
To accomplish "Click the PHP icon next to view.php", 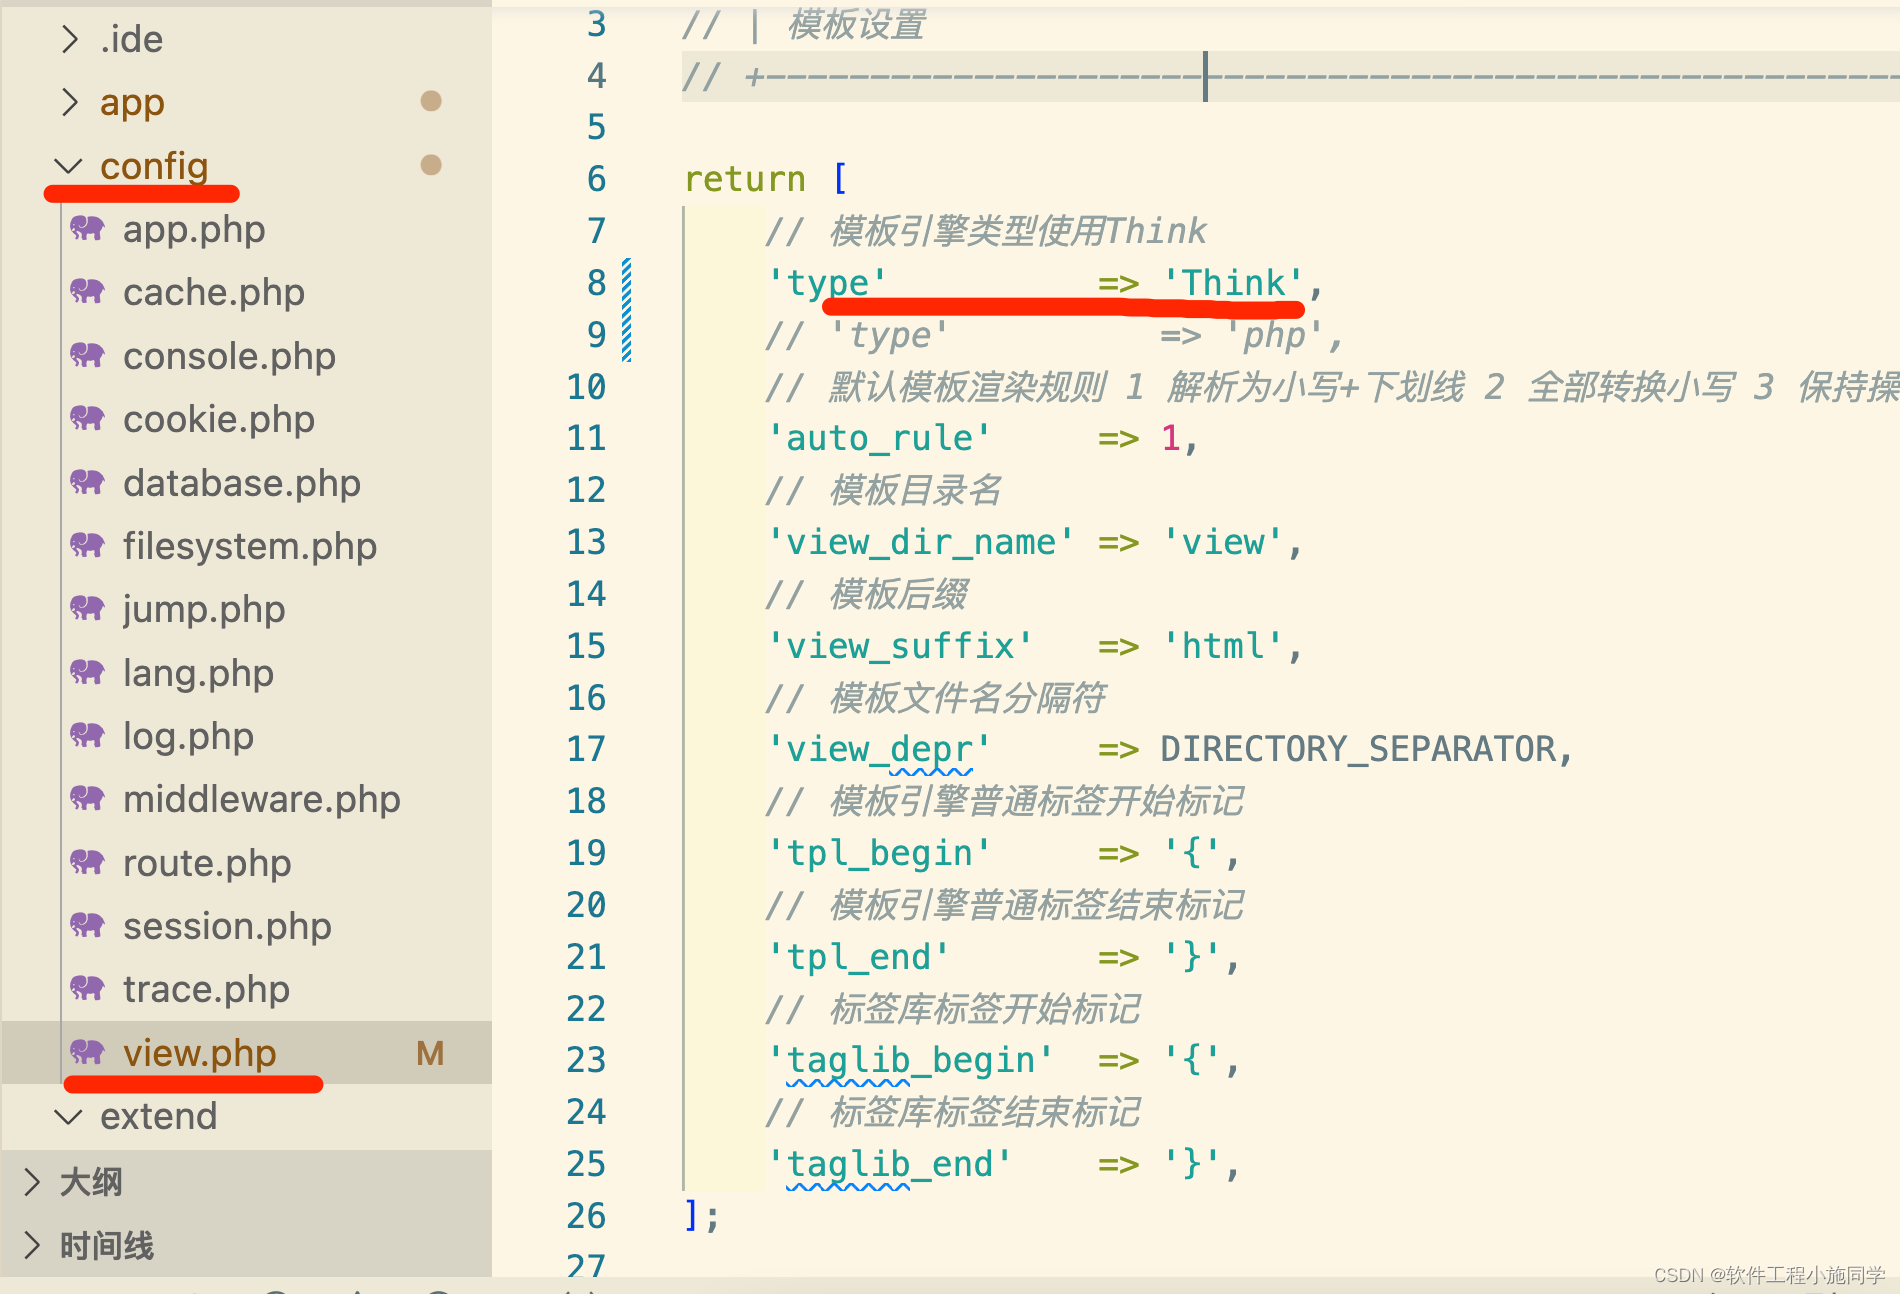I will coord(87,1053).
